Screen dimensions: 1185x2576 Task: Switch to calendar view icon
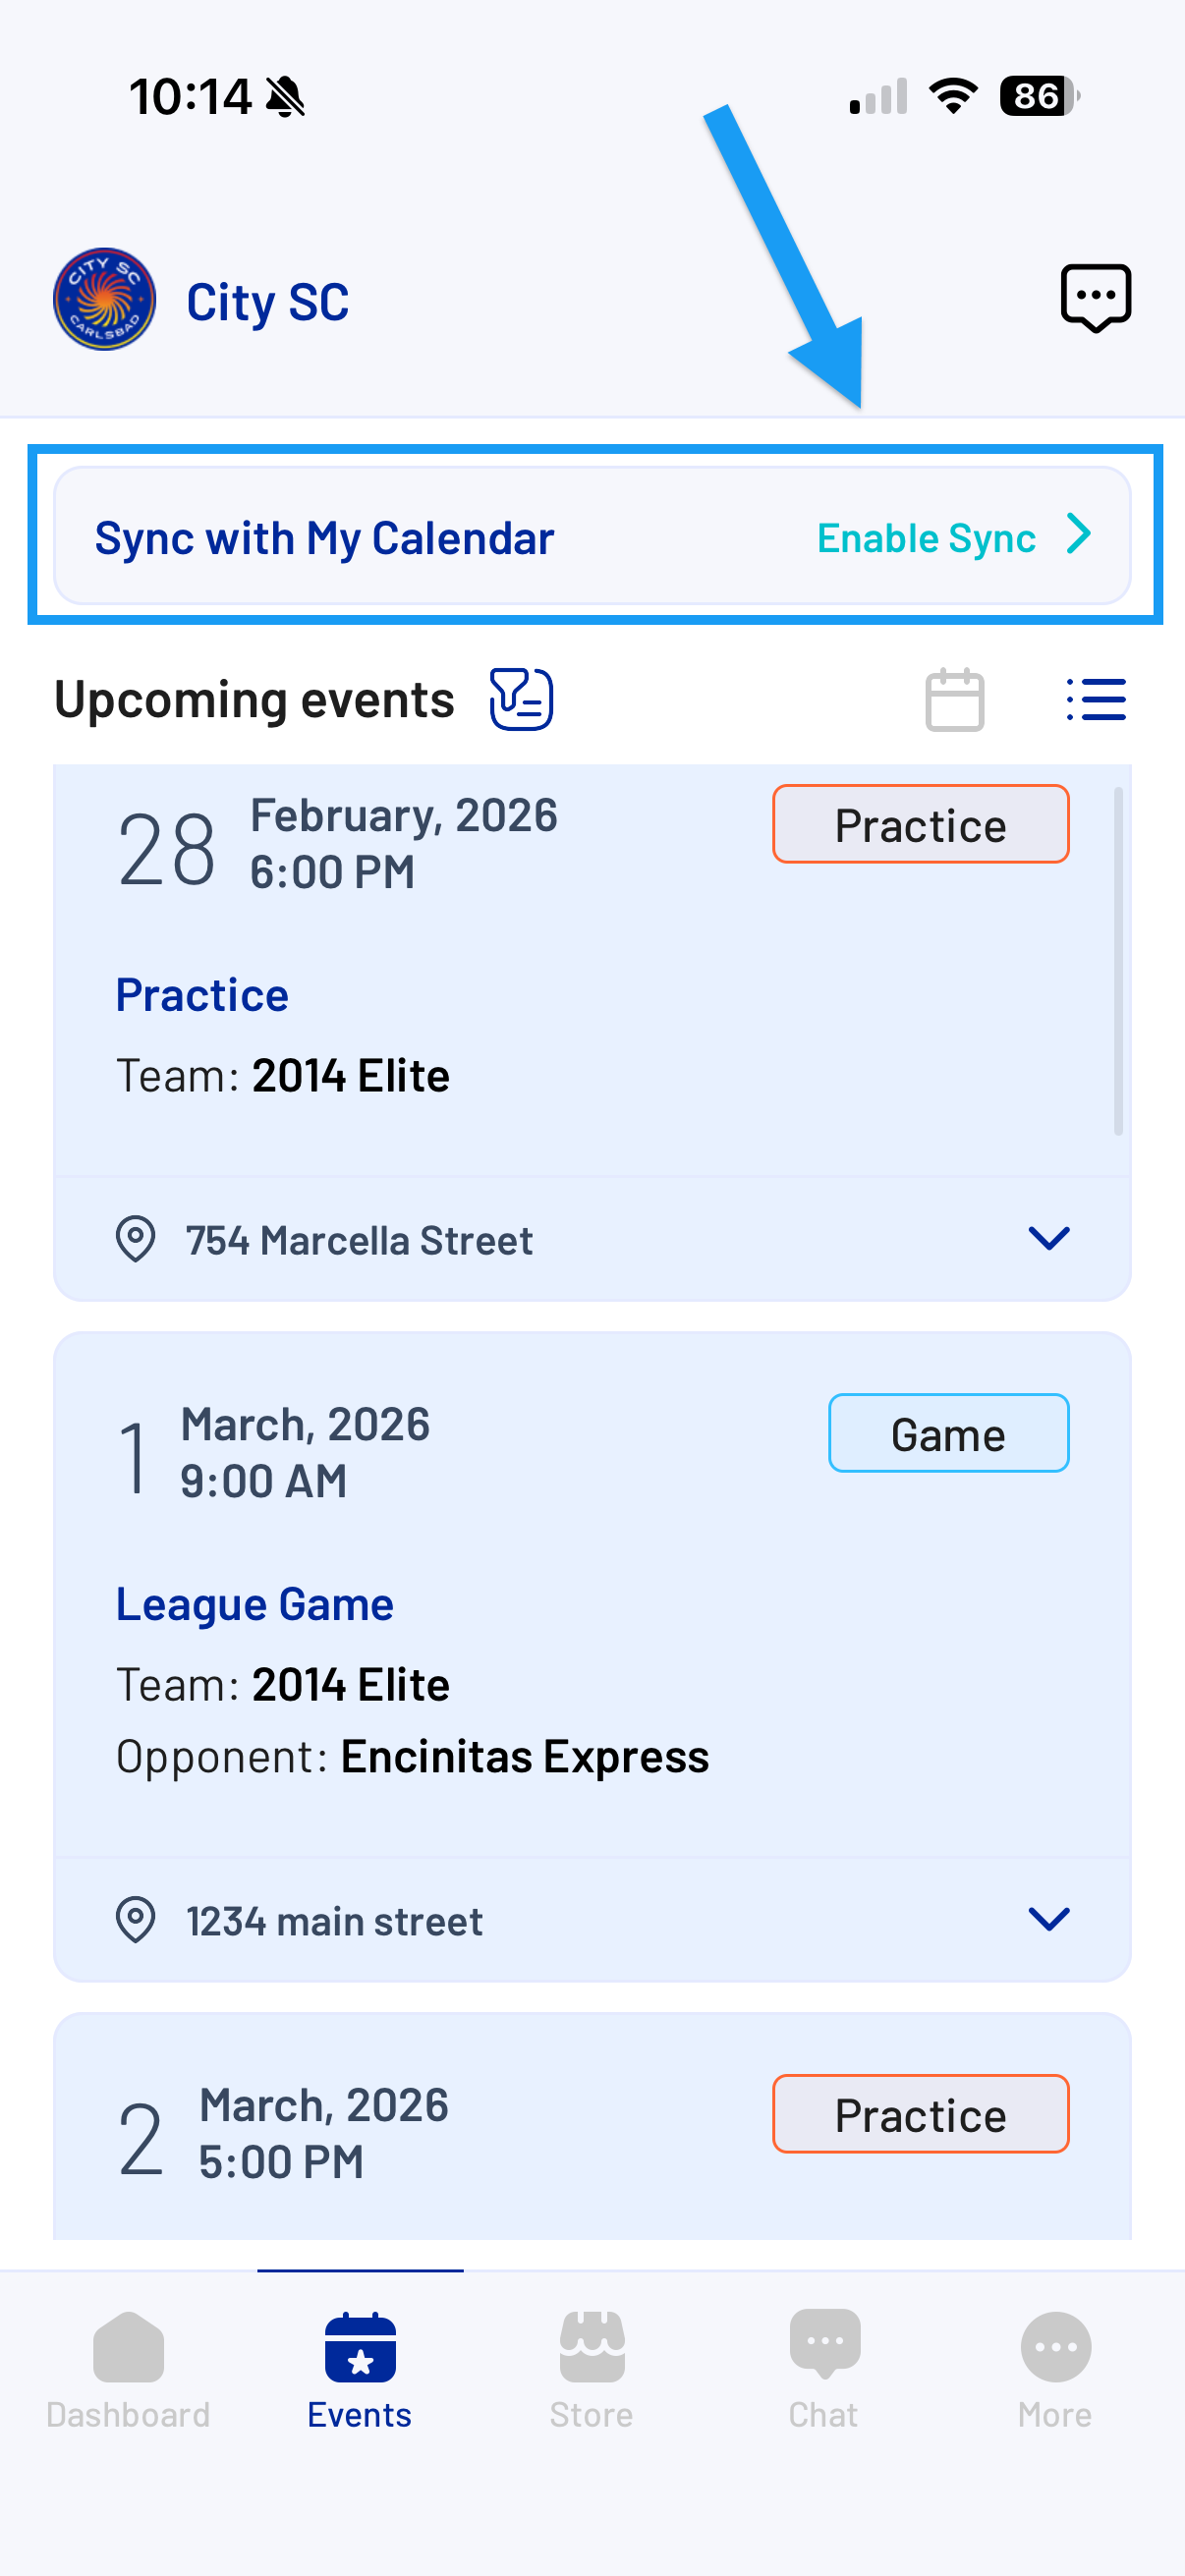954,699
